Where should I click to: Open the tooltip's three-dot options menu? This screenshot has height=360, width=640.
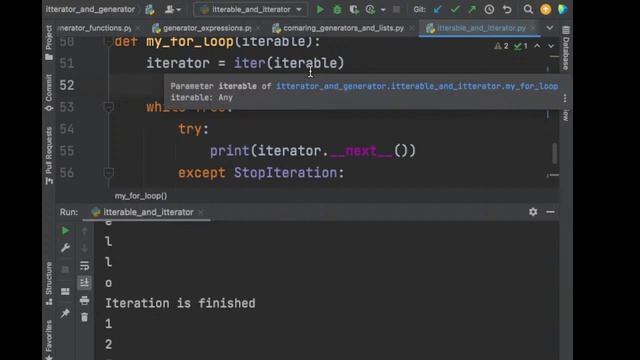tap(565, 98)
